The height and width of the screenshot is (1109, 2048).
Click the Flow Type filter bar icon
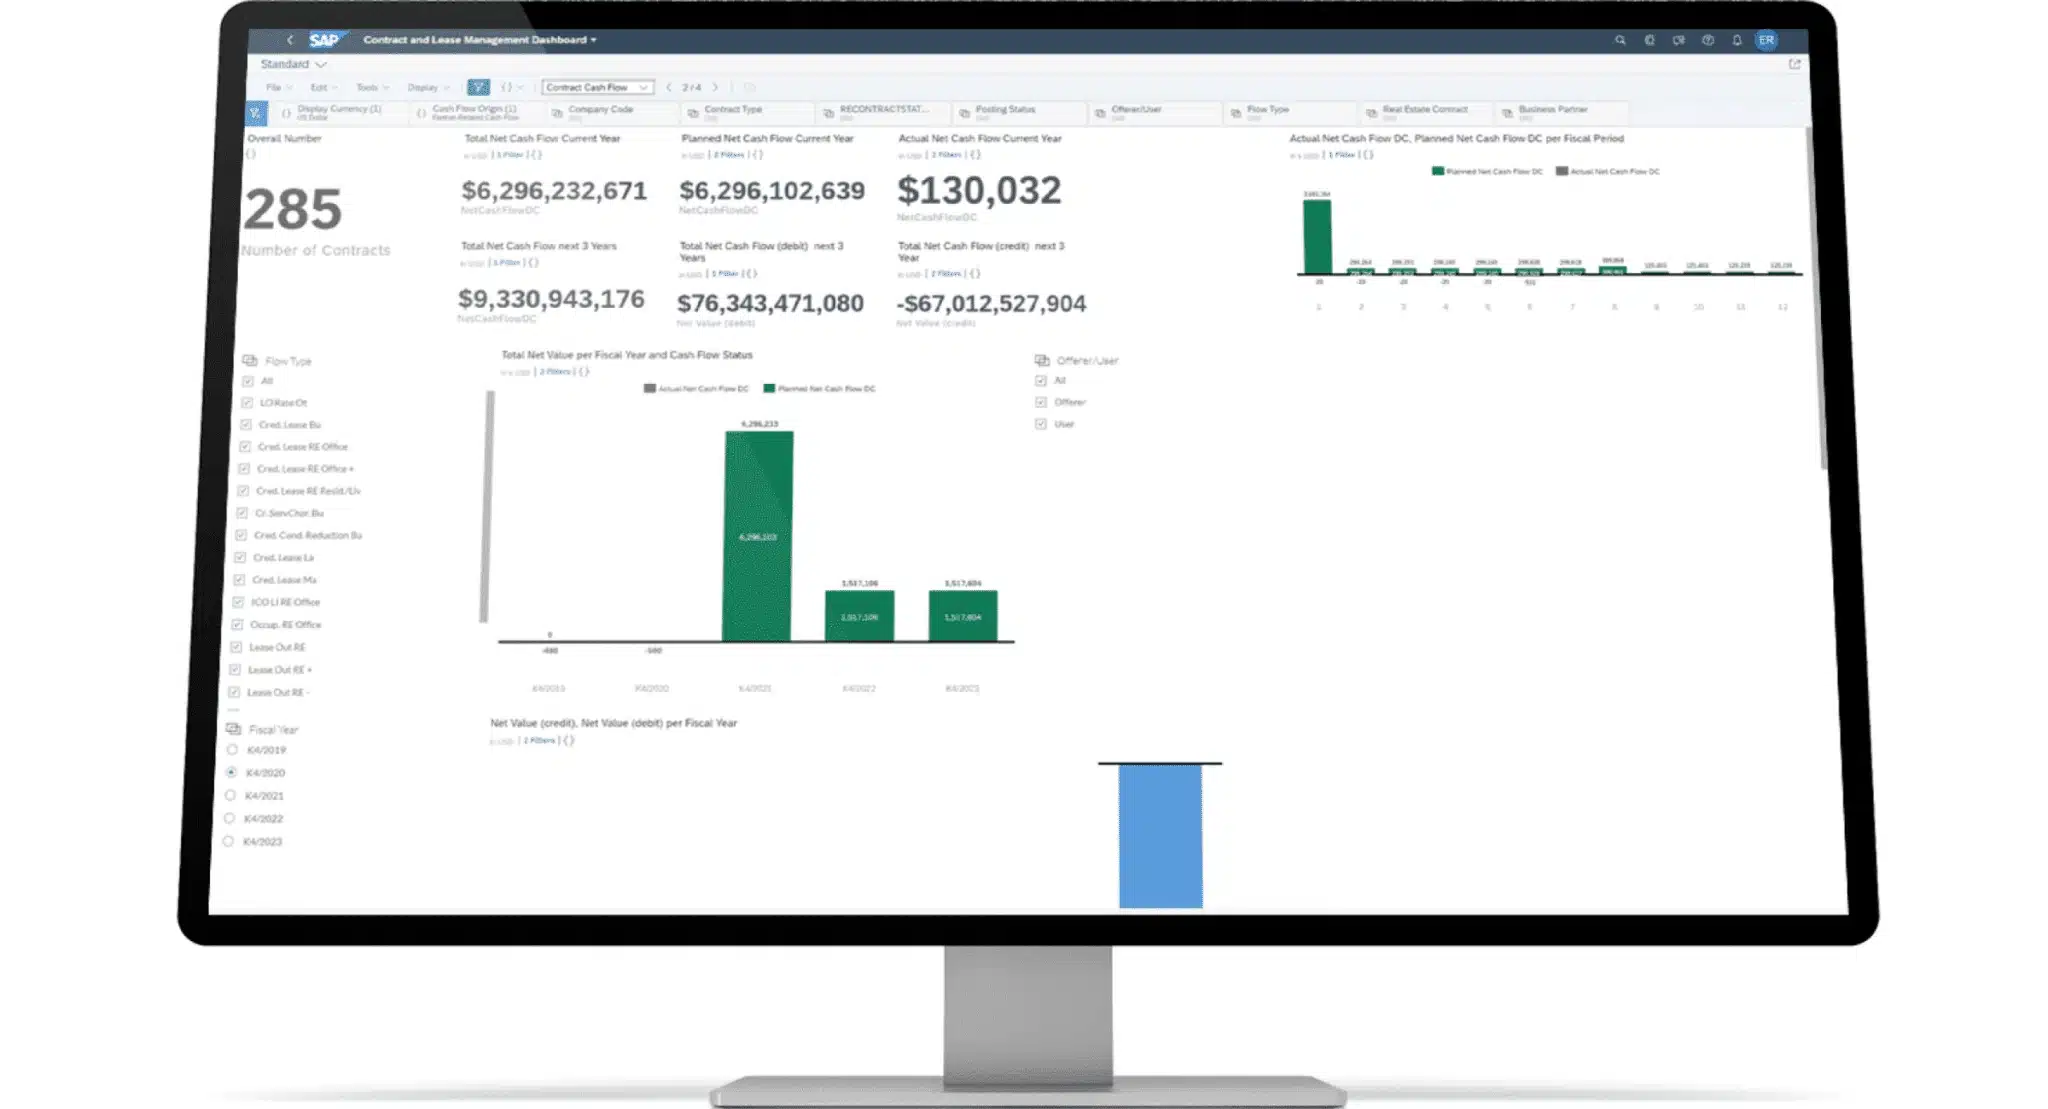(x=1236, y=113)
